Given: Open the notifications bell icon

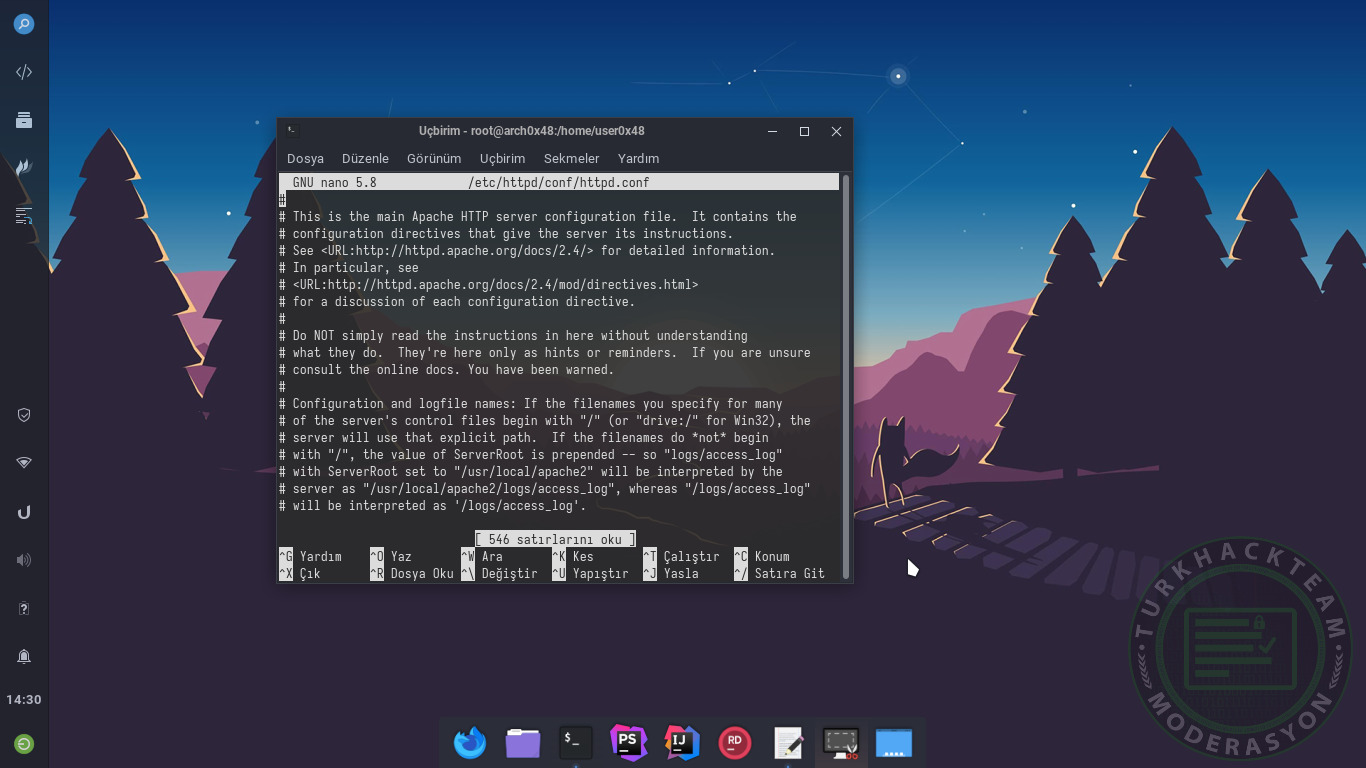Looking at the screenshot, I should pos(24,656).
